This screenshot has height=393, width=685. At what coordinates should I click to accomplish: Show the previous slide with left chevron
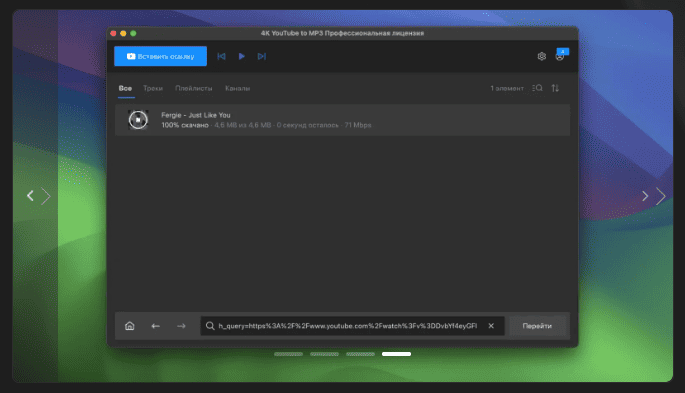coord(30,196)
